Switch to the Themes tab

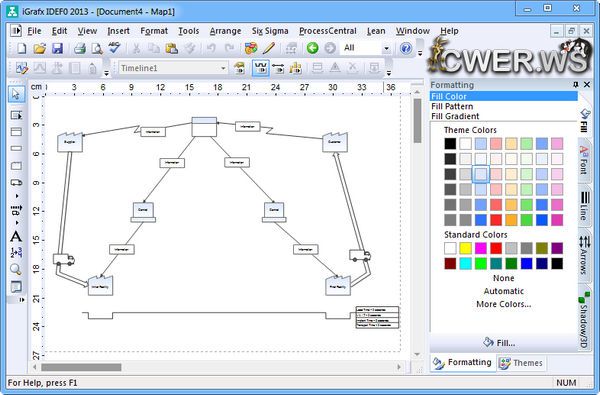click(521, 363)
